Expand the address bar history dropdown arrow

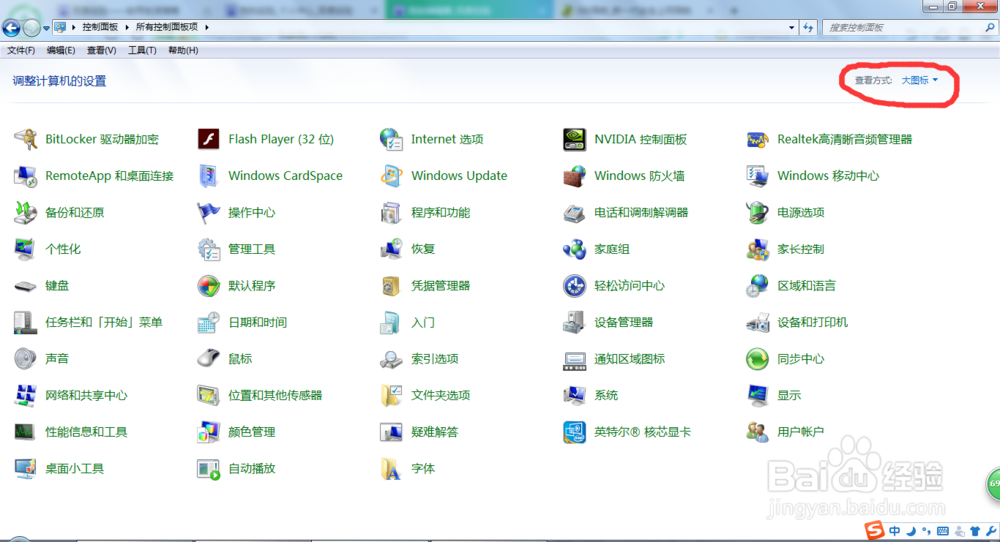(791, 27)
